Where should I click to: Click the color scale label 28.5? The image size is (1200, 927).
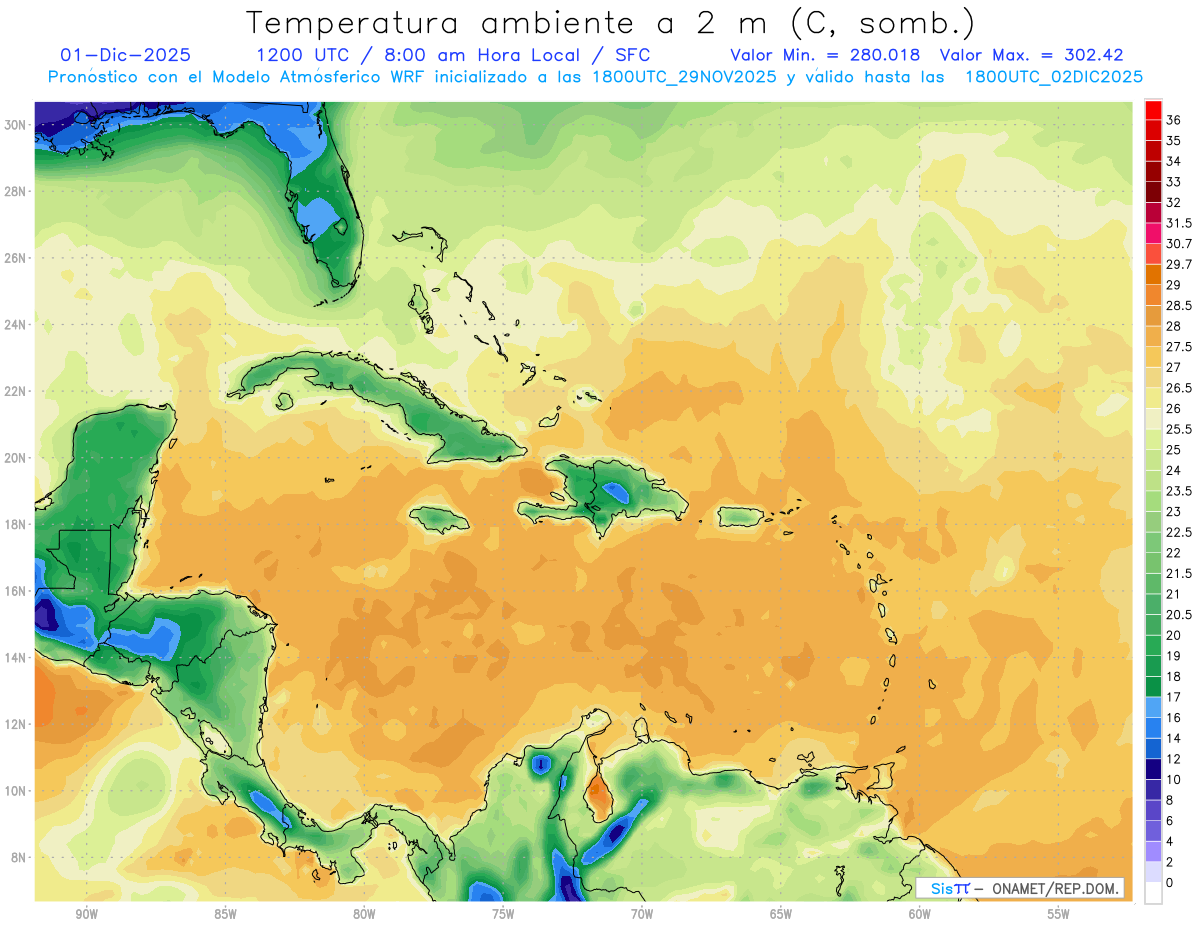1179,306
